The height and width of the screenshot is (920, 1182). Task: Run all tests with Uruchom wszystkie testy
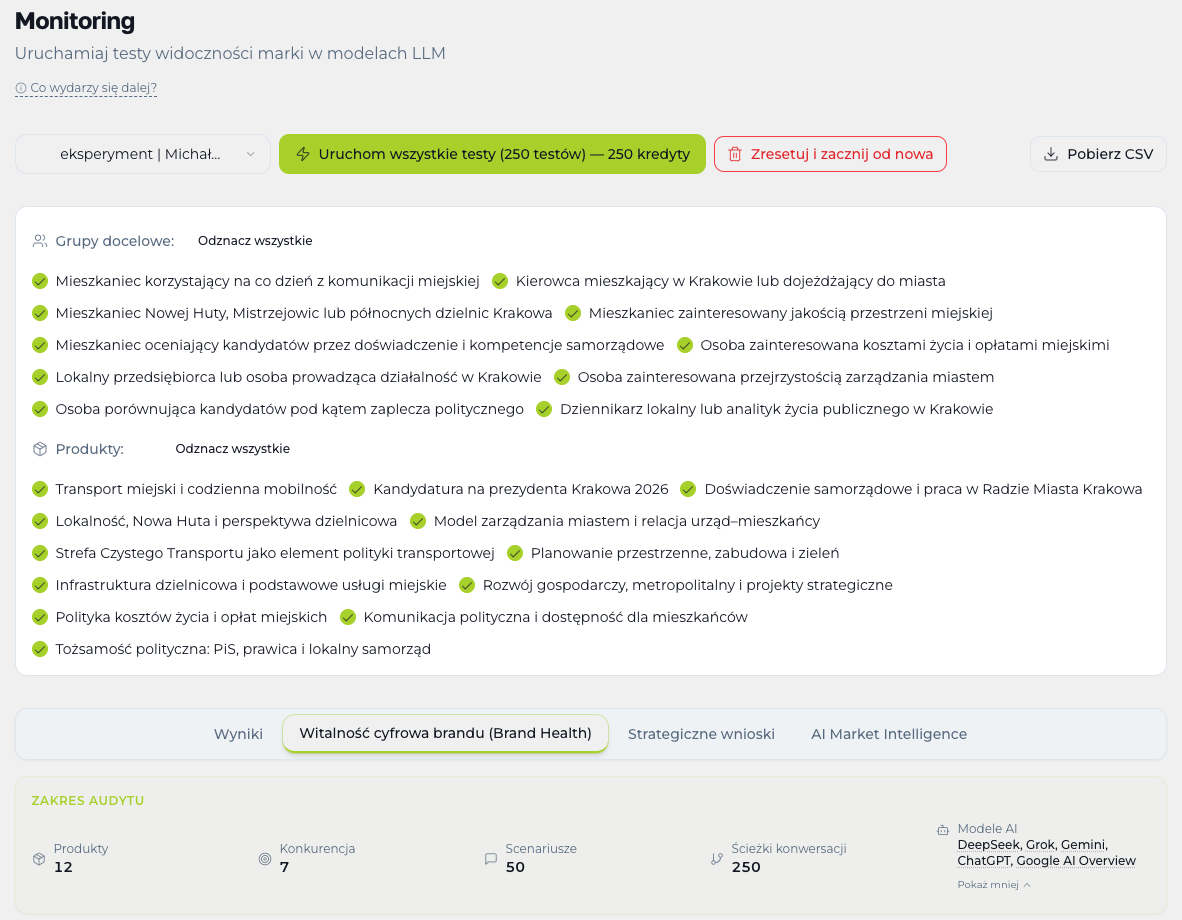coord(492,154)
